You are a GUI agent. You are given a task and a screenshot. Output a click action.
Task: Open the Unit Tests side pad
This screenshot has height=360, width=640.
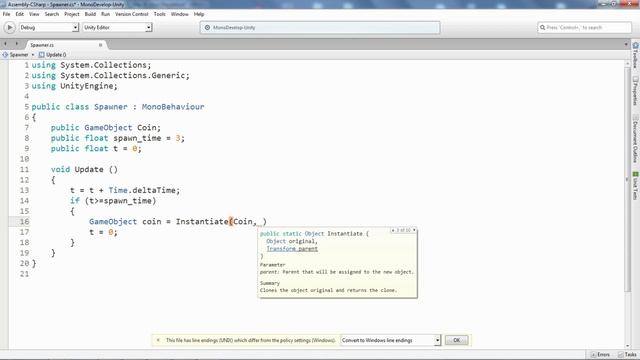point(636,186)
